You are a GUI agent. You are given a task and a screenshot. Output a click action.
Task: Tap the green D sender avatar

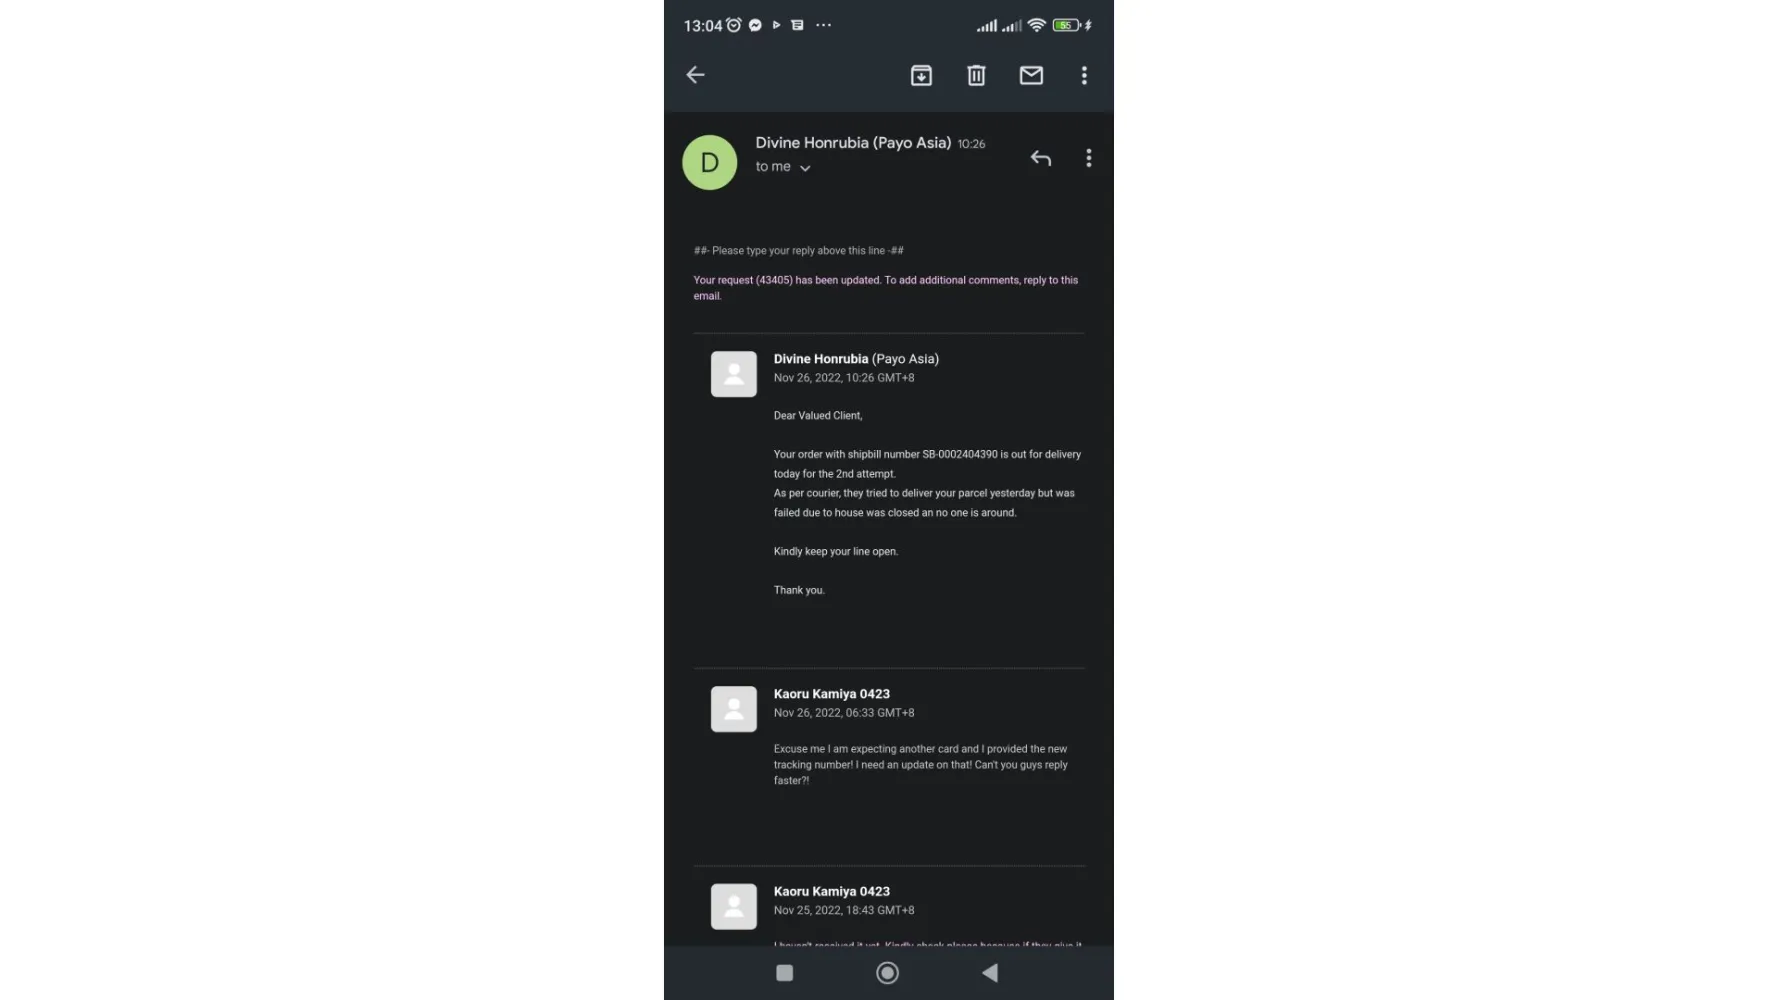[709, 162]
